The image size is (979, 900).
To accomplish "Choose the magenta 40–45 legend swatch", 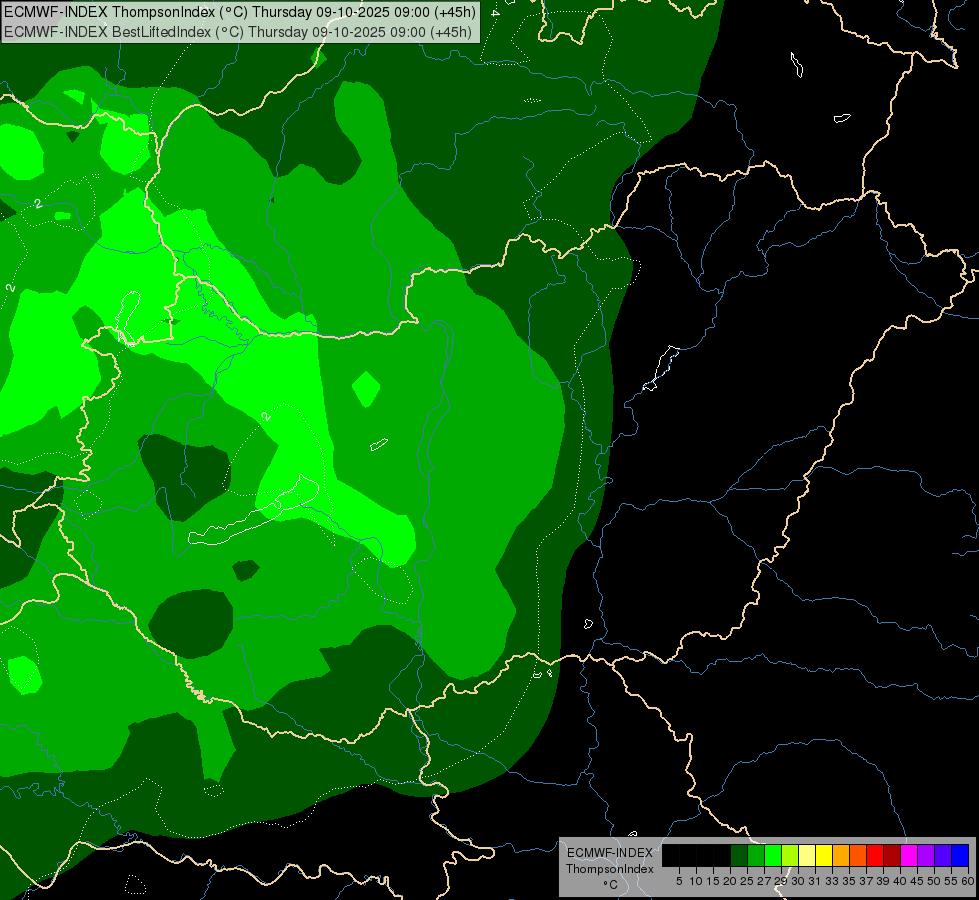I will tap(909, 855).
